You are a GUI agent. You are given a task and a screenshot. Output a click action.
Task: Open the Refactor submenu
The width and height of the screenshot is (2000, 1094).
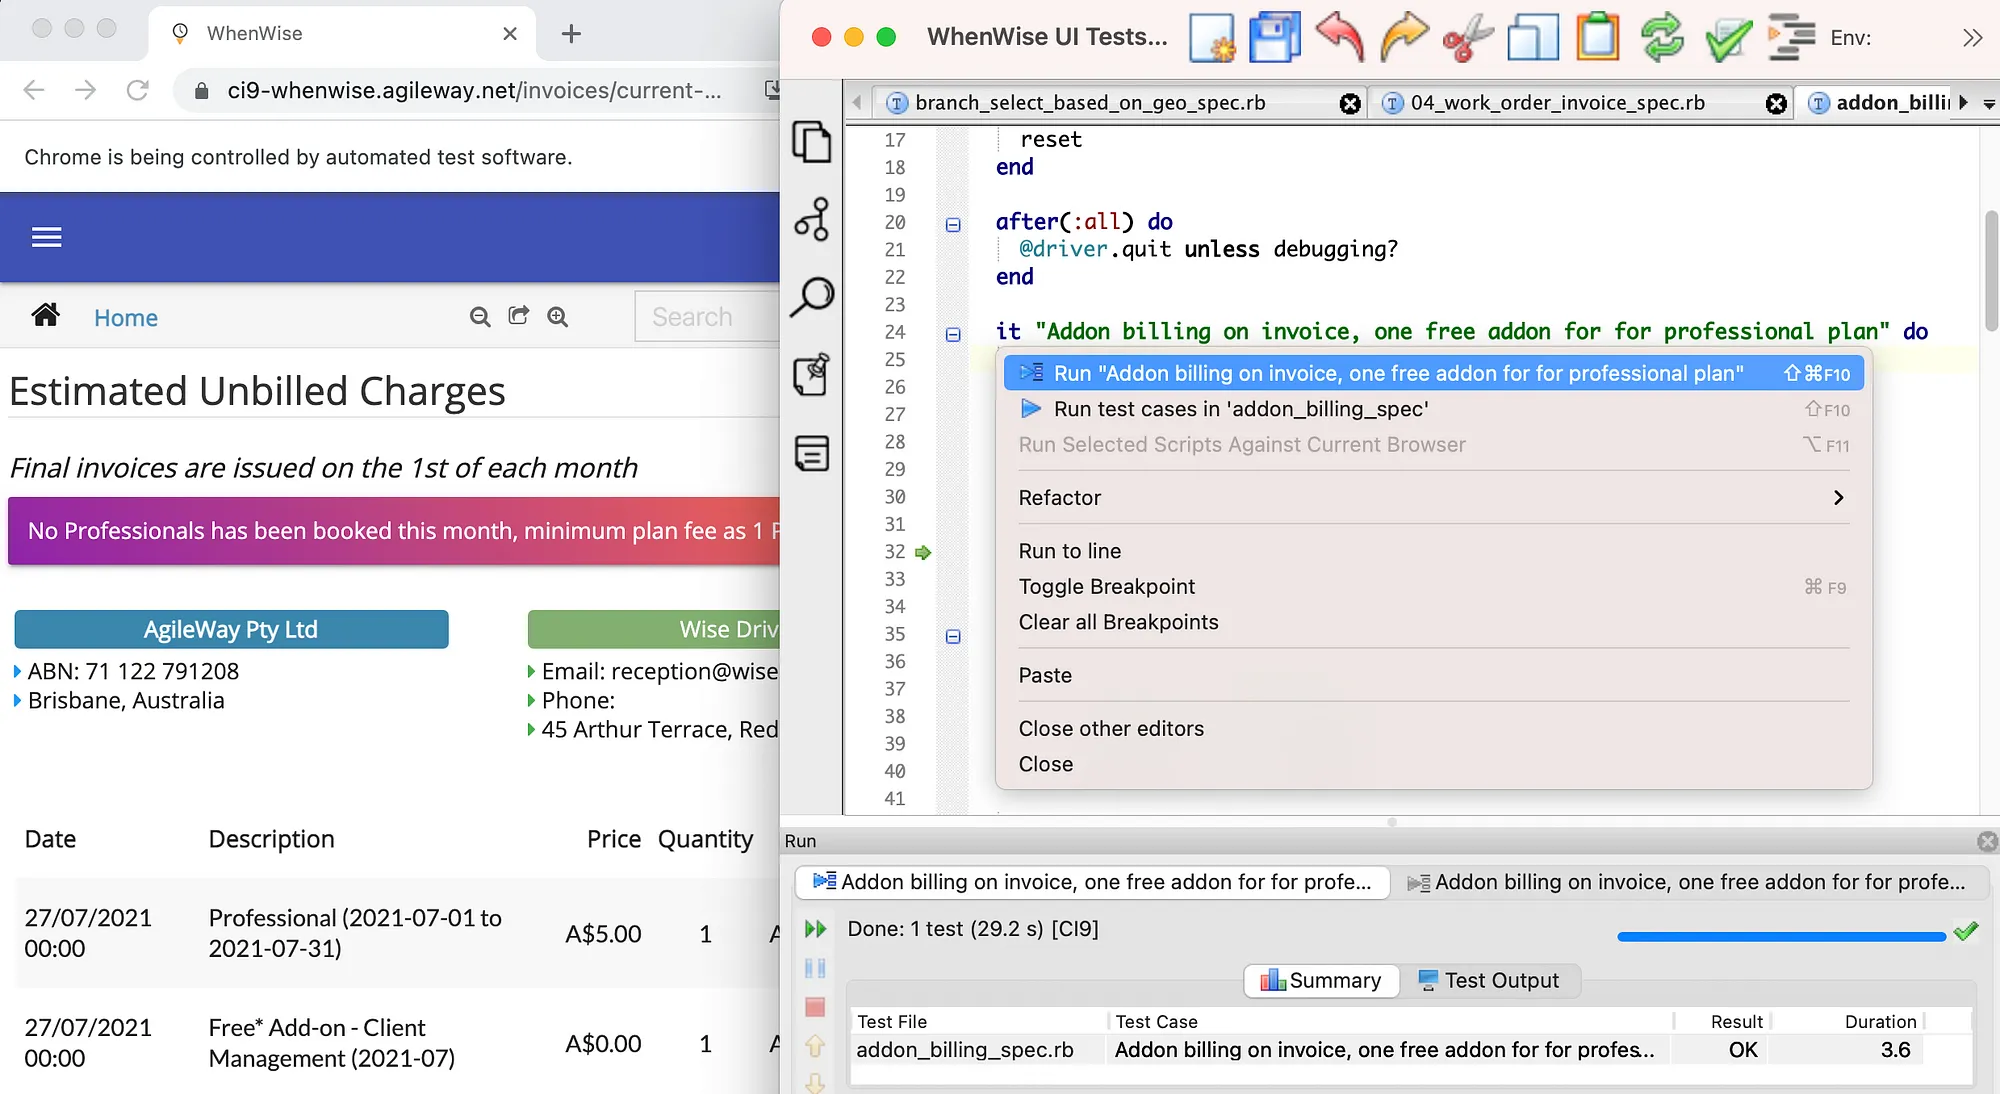point(1434,498)
